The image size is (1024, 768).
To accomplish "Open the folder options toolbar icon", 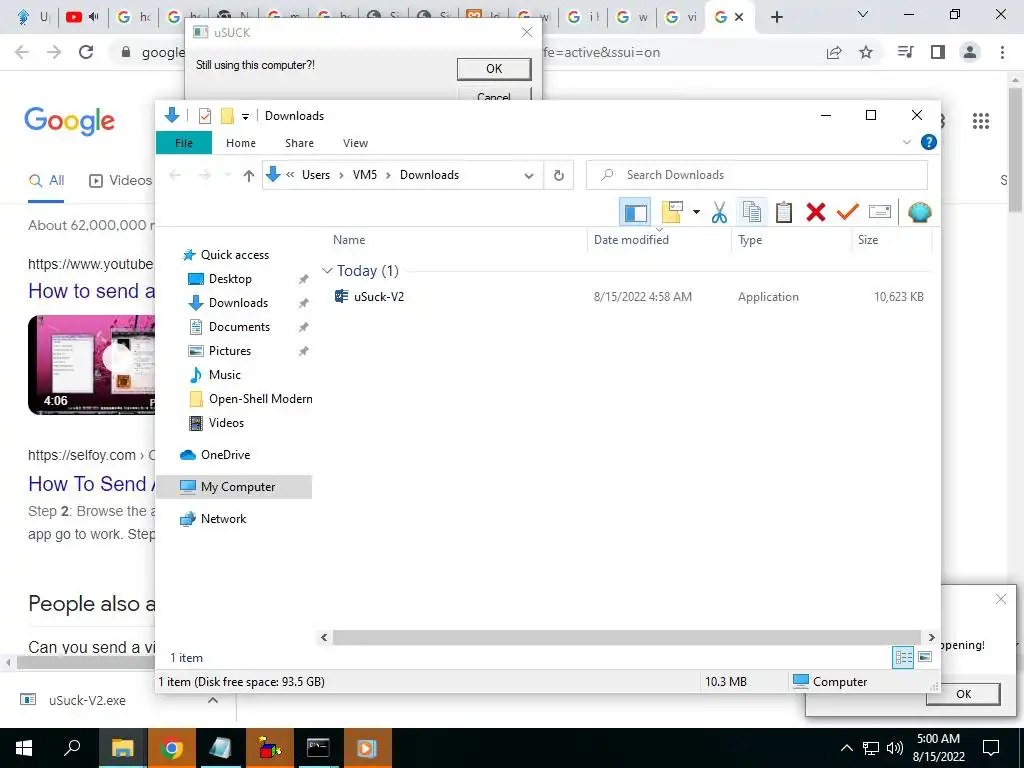I will click(672, 212).
